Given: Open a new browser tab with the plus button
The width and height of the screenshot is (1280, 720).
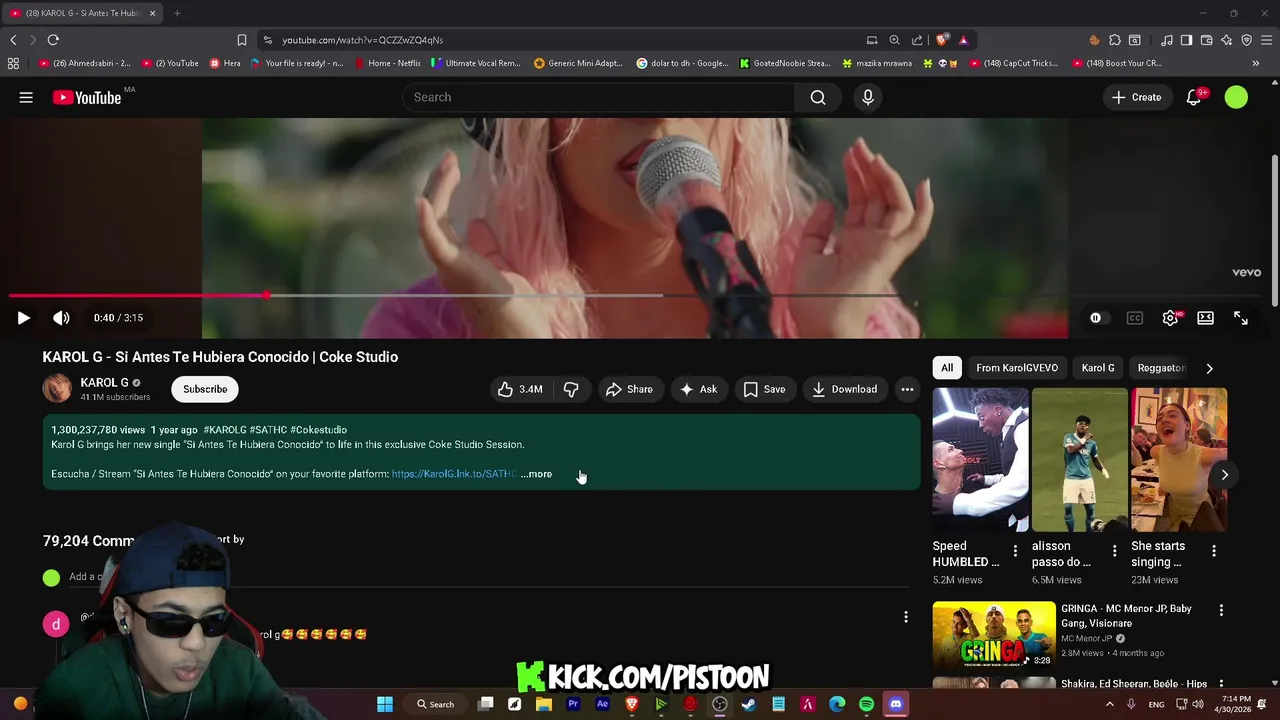Looking at the screenshot, I should click(x=177, y=13).
